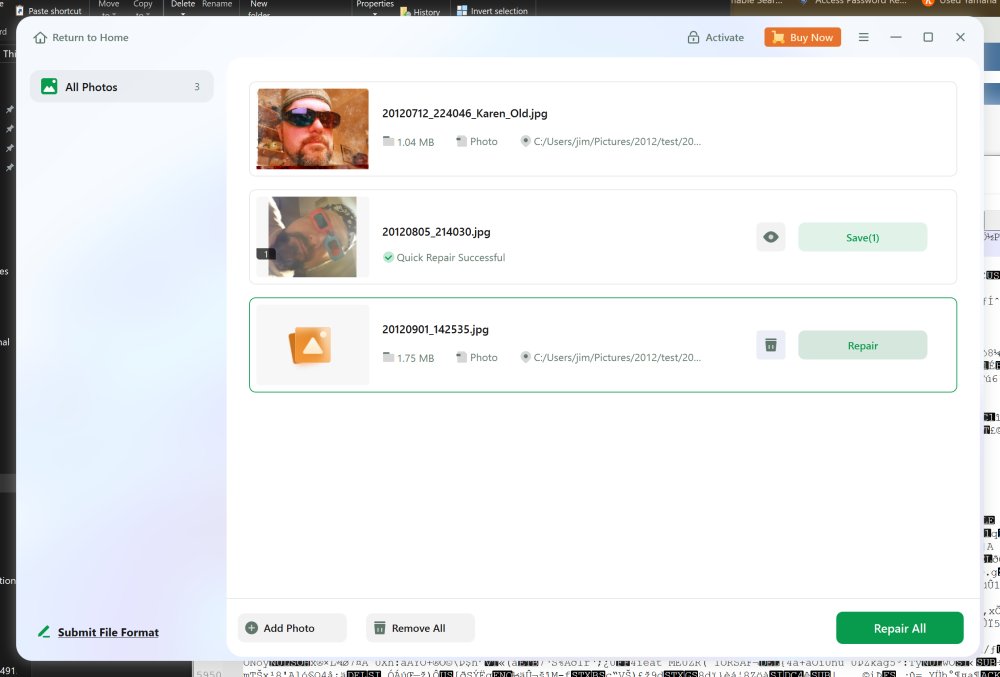The width and height of the screenshot is (1000, 677).
Task: Click the Repair button for 20120901_142535.jpg
Action: click(862, 344)
